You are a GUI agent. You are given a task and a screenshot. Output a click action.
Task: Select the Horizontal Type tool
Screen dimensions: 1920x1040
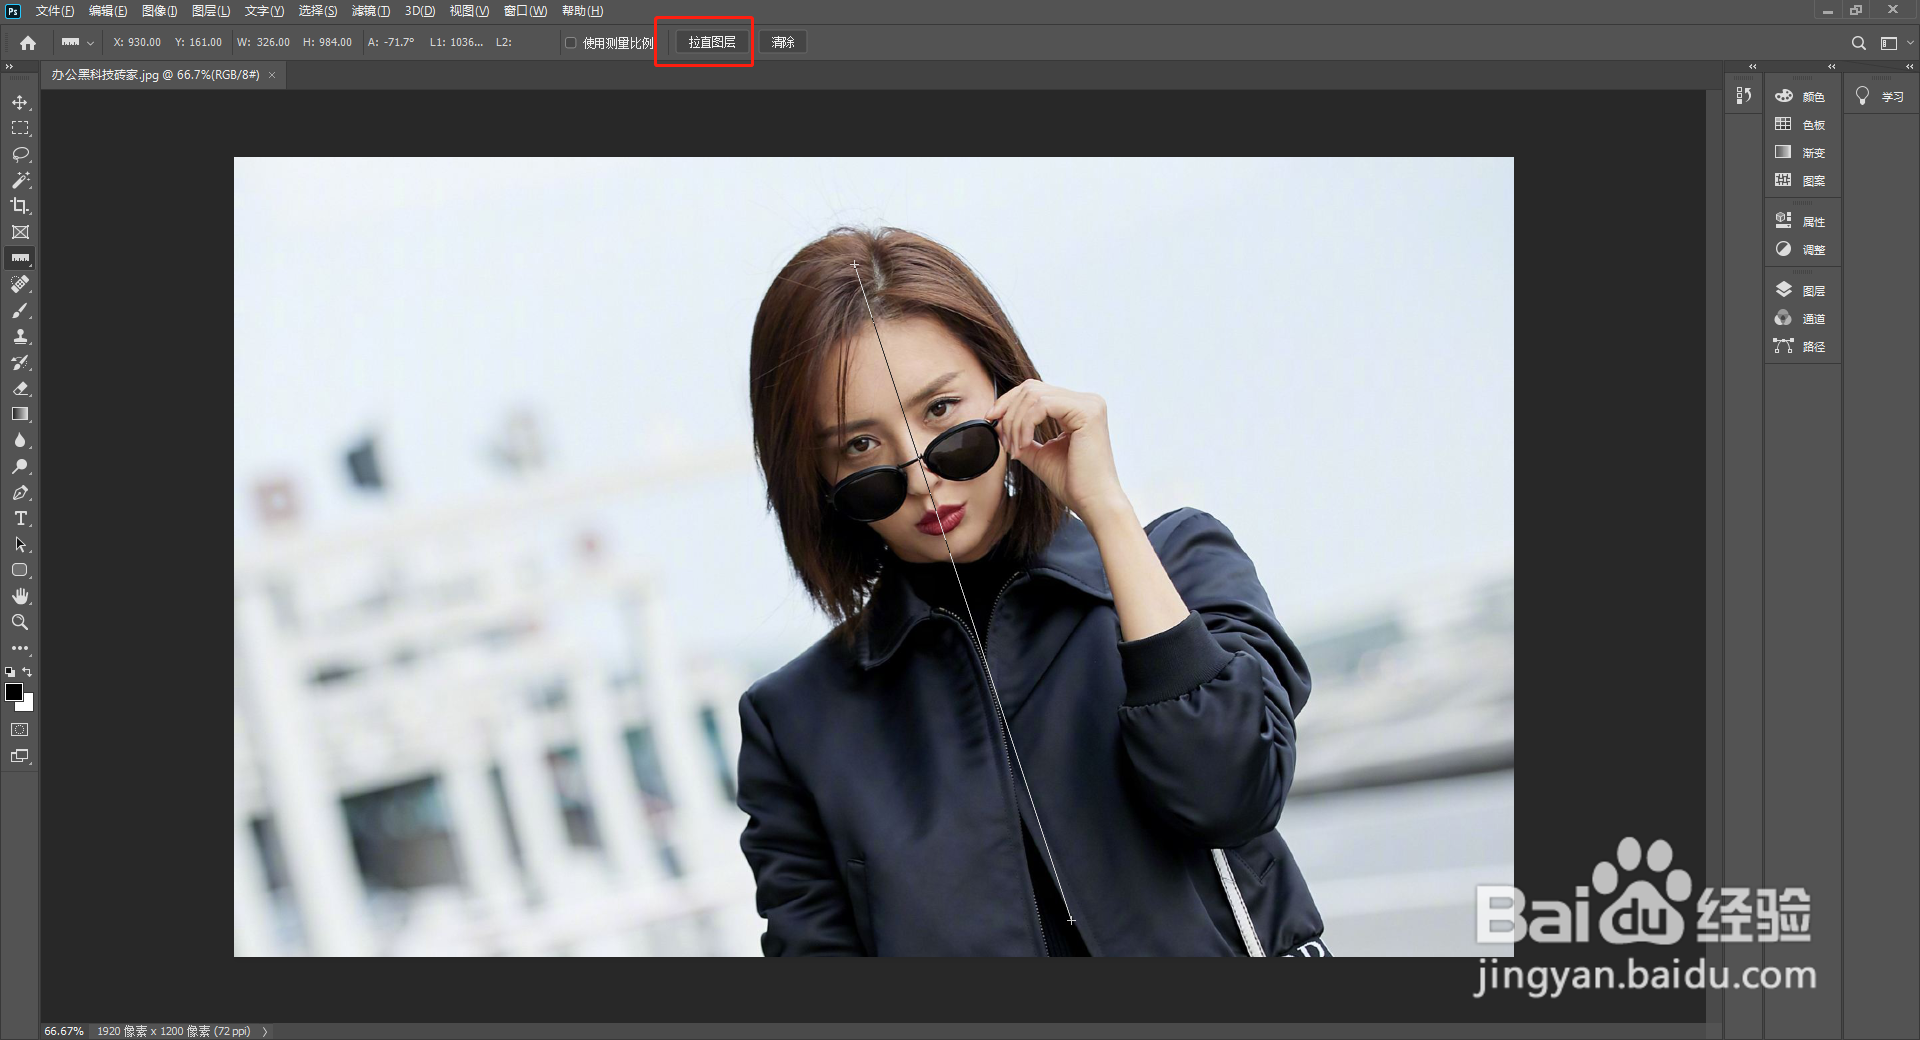tap(20, 518)
